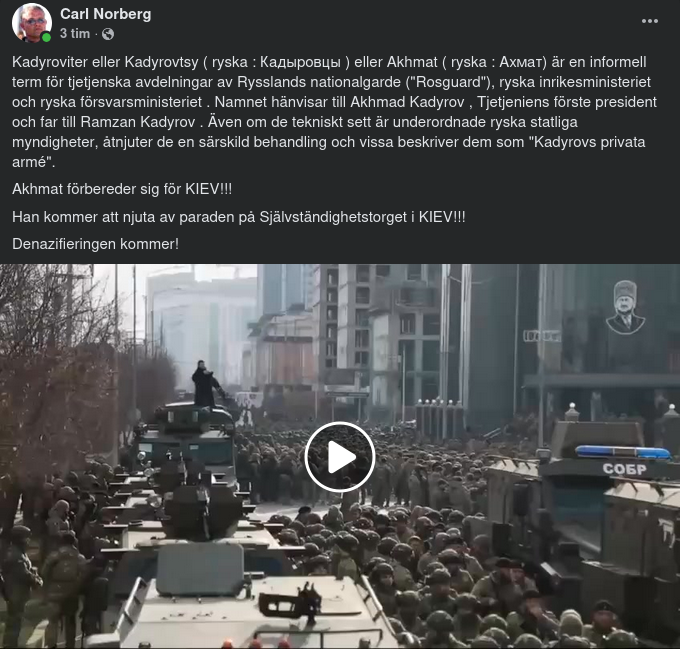Viewport: 680px width, 649px height.
Task: Click the line "Akhmat förbereder sig för KIEV!!!"
Action: (x=122, y=189)
